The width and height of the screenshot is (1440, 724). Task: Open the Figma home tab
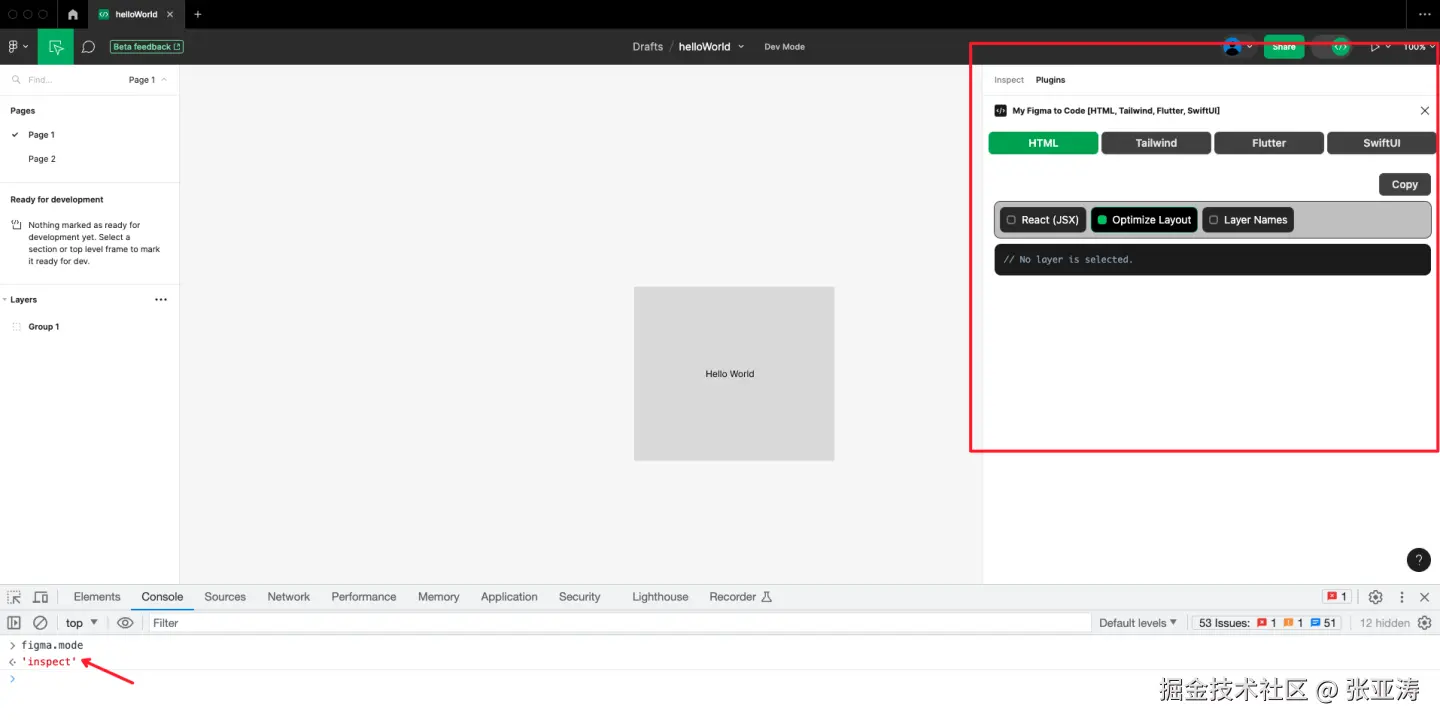tap(72, 14)
